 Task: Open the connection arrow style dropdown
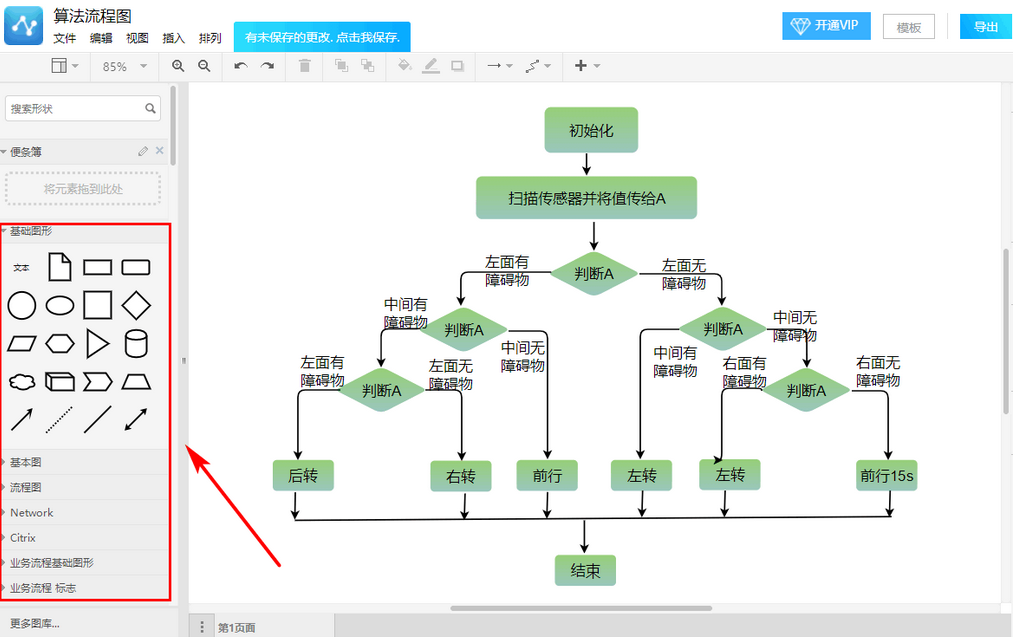click(500, 66)
